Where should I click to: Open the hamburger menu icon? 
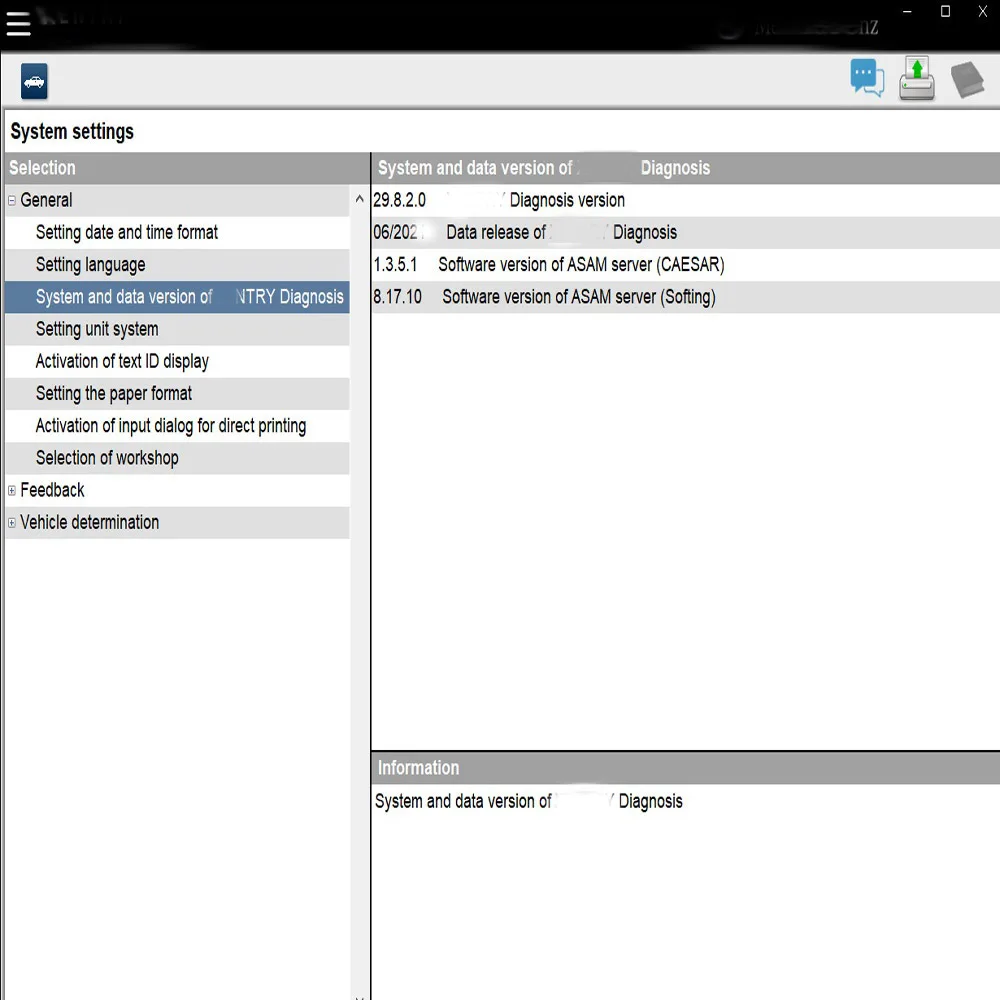click(18, 23)
